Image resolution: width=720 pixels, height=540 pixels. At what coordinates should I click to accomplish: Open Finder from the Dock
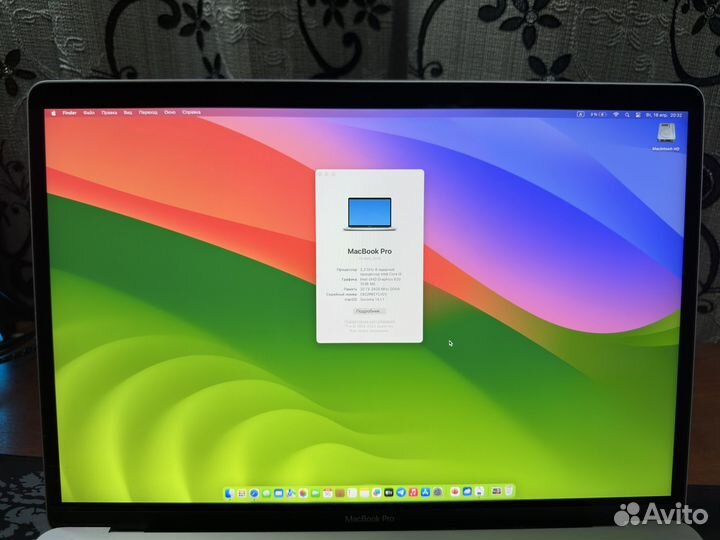pyautogui.click(x=229, y=493)
